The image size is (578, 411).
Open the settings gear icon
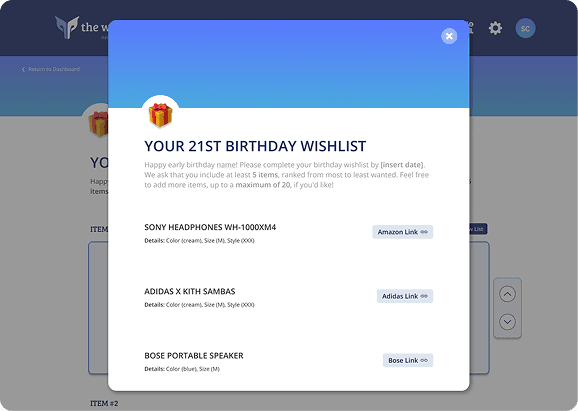point(495,28)
